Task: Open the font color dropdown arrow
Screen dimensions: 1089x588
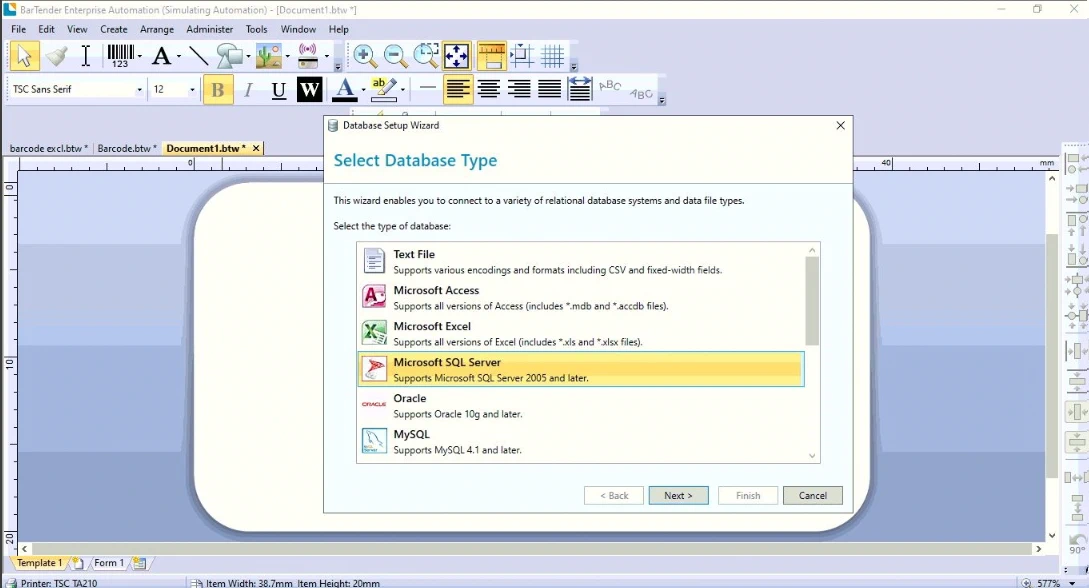Action: click(363, 90)
